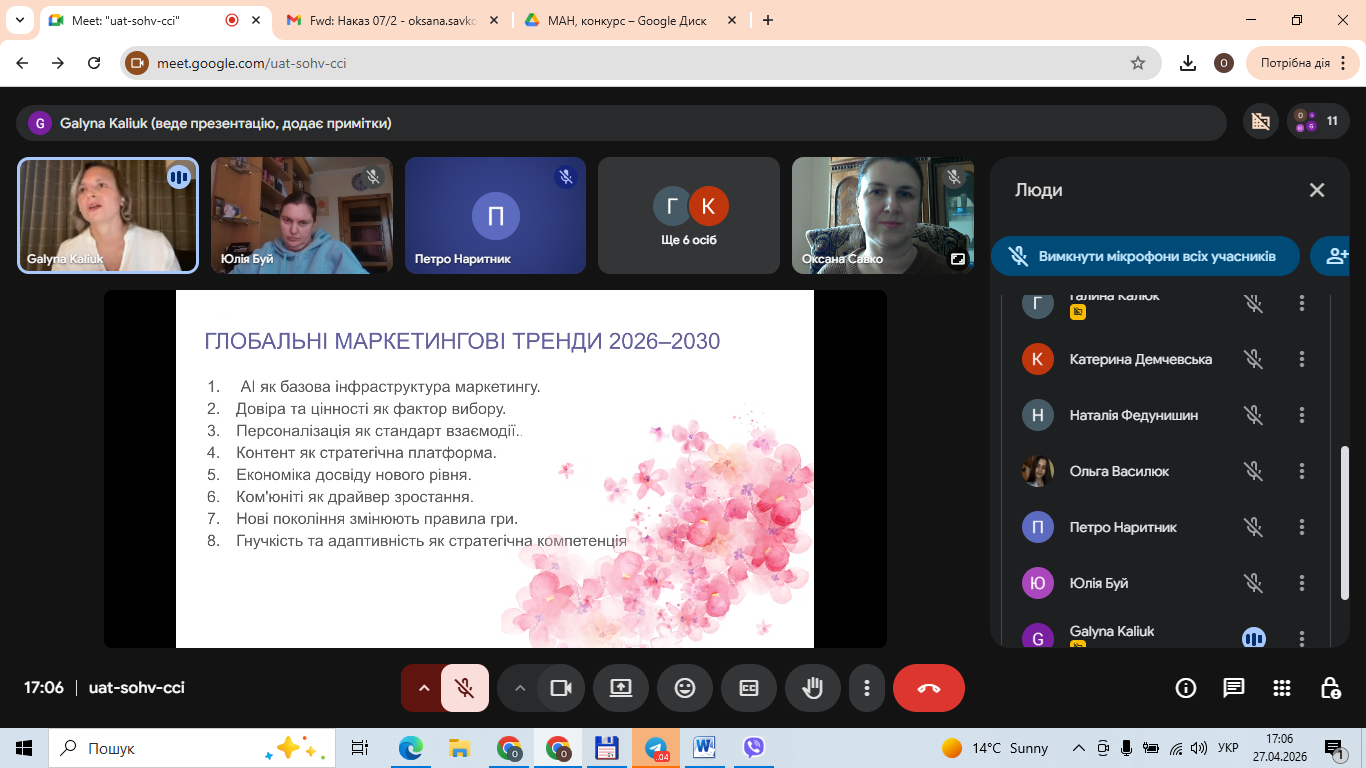1366x768 pixels.
Task: Open options menu for Катерина Демчевська
Action: pyautogui.click(x=1302, y=359)
